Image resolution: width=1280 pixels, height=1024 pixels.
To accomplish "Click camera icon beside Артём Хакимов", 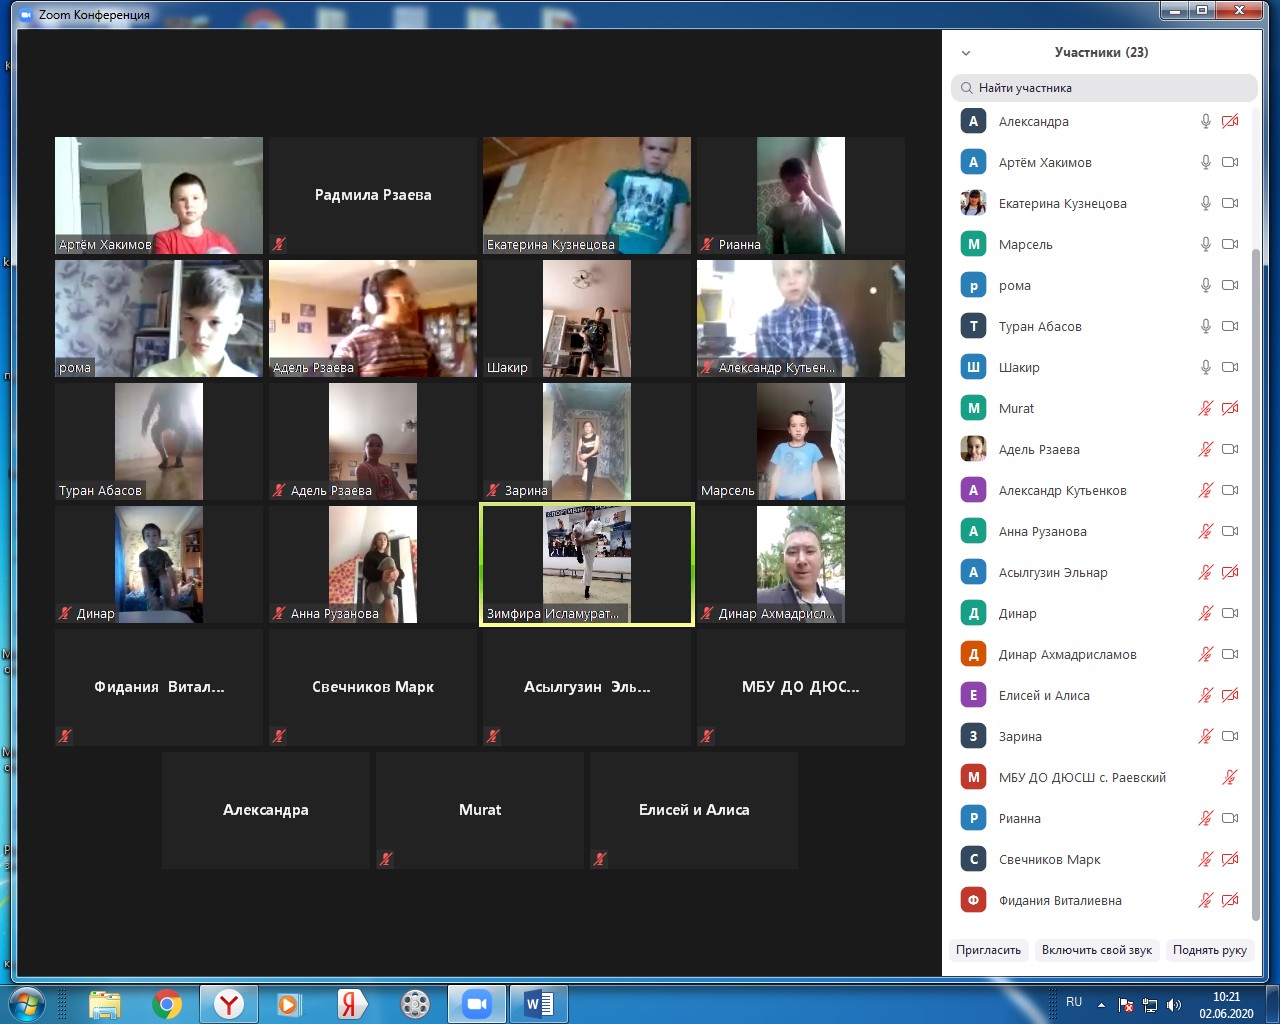I will pos(1230,162).
